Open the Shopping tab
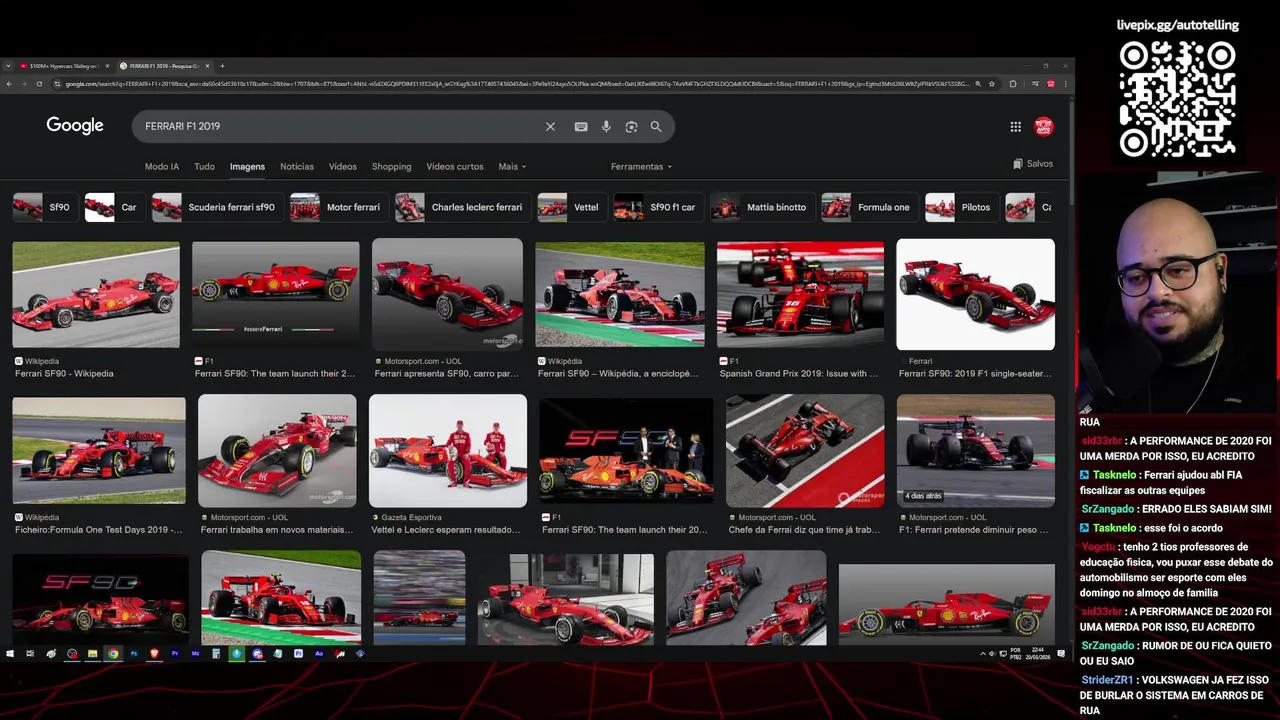The image size is (1280, 720). click(x=392, y=166)
